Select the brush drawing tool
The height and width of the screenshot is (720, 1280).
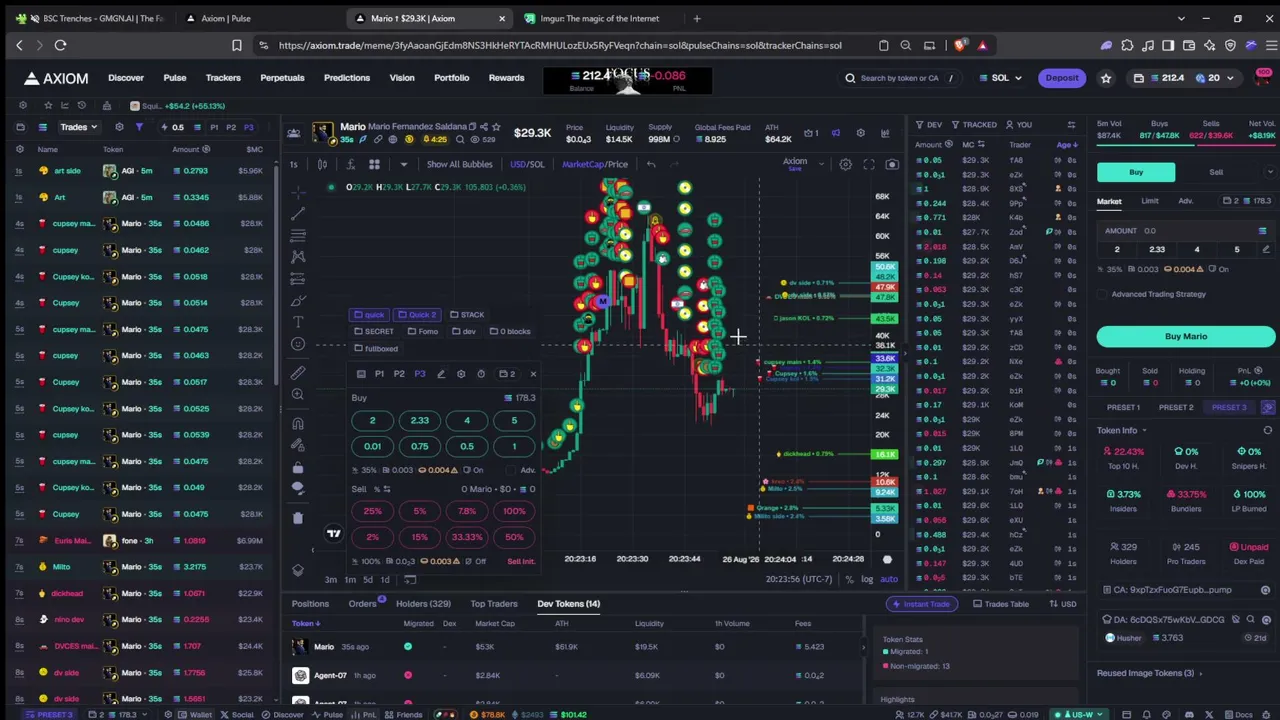[298, 299]
